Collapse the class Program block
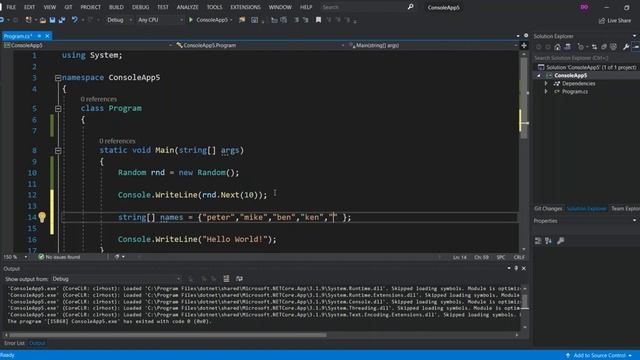 tap(58, 109)
